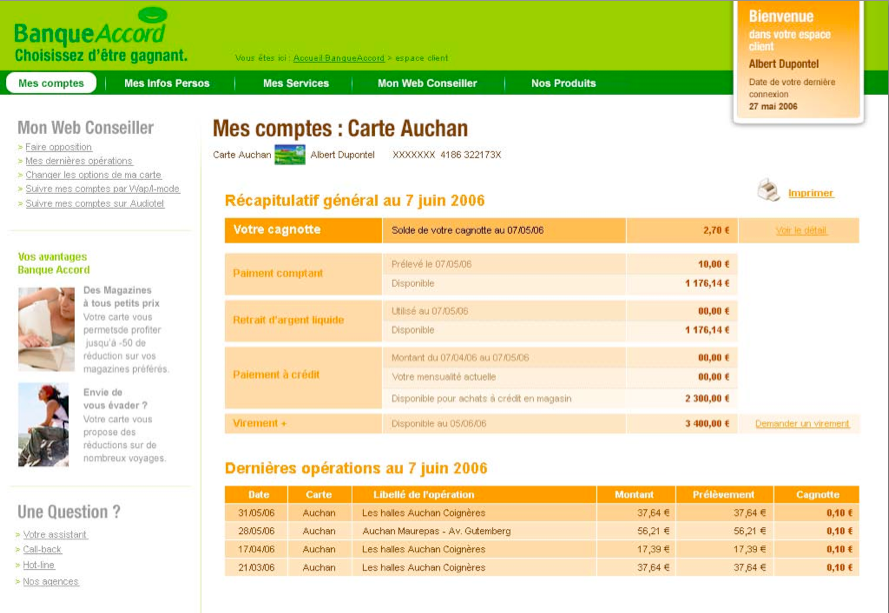Screen dimensions: 889x613
Task: Click the Paiment comptant row label
Action: pyautogui.click(x=278, y=273)
